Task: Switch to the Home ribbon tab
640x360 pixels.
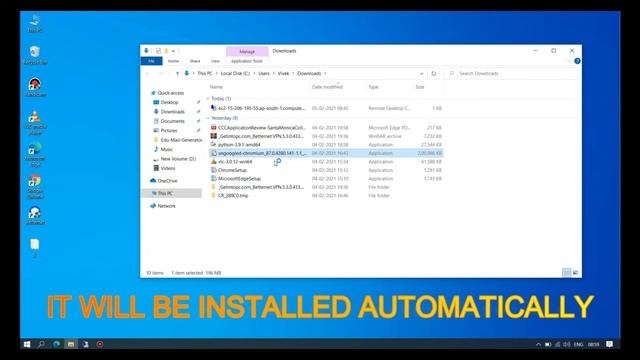Action: coord(173,61)
